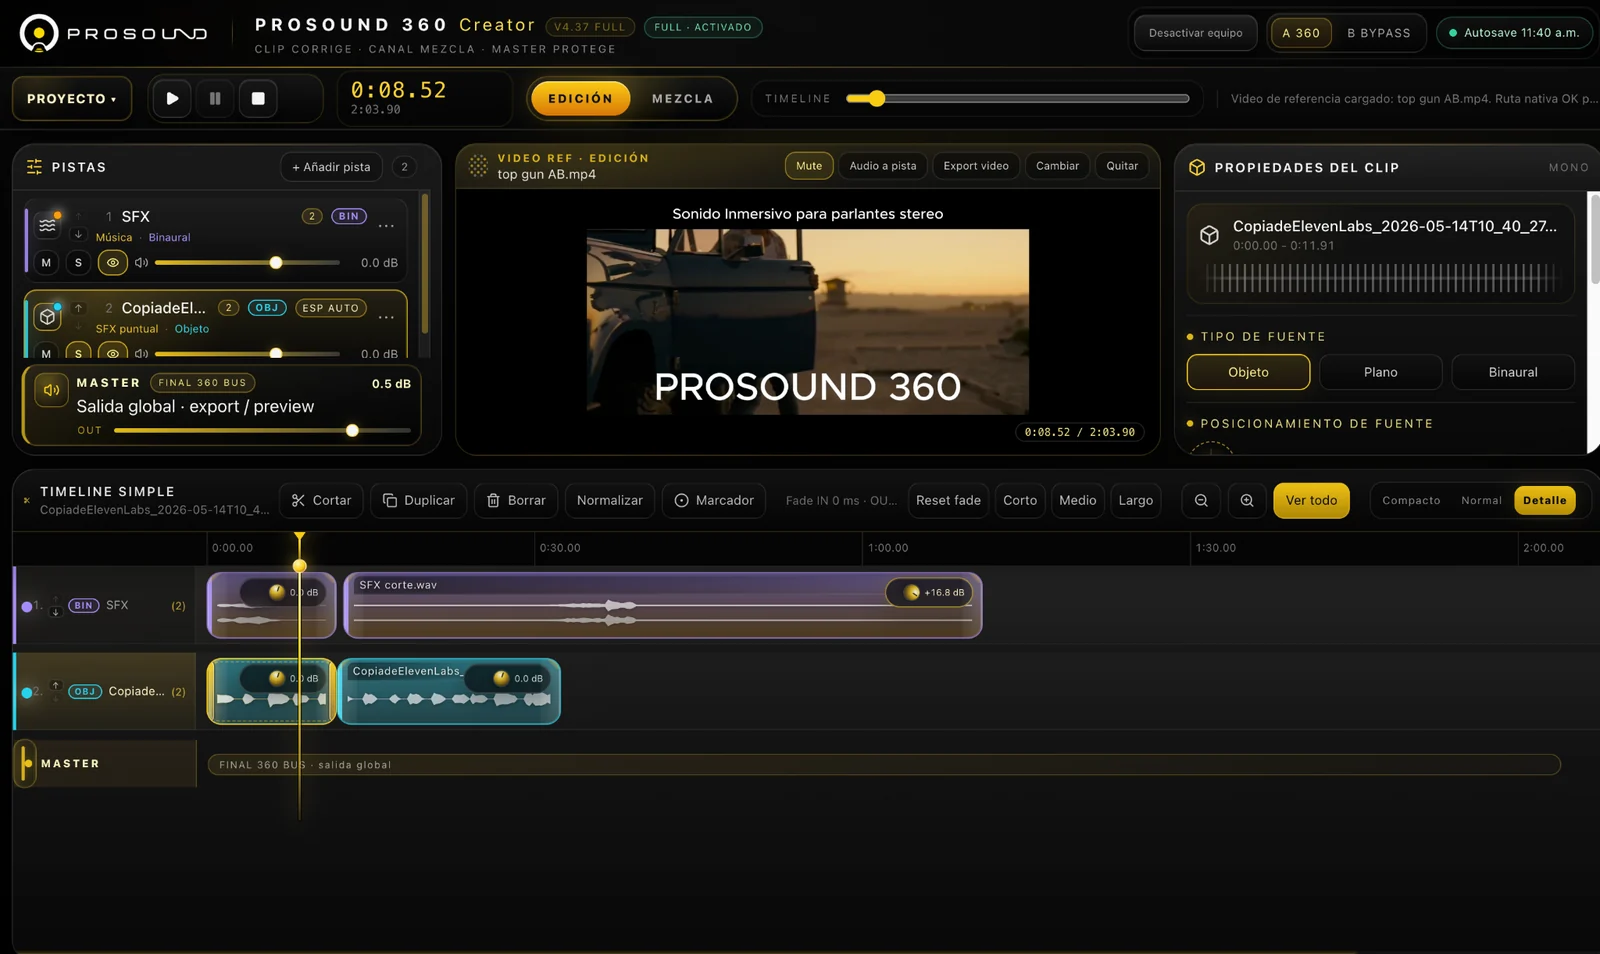The image size is (1600, 954).
Task: Duplicate the selected clip with Duplicar
Action: pyautogui.click(x=418, y=500)
